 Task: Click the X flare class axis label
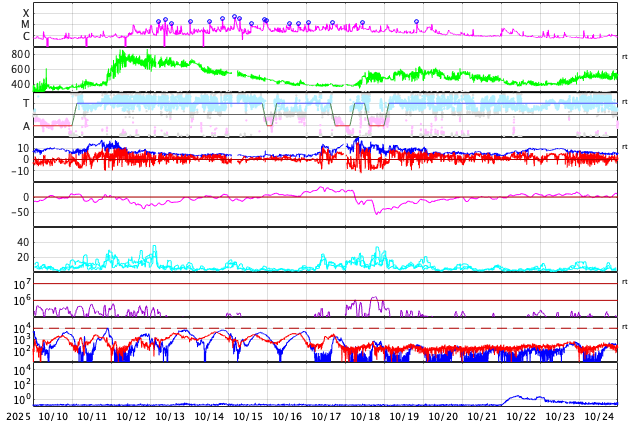tap(26, 13)
